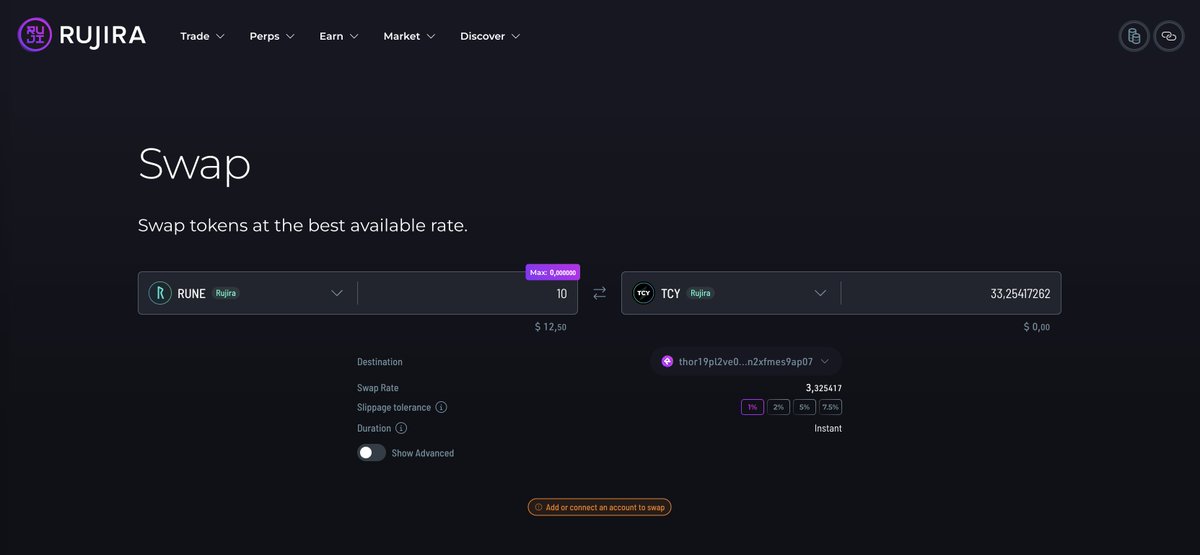Click the warning icon in connect account button

[538, 507]
